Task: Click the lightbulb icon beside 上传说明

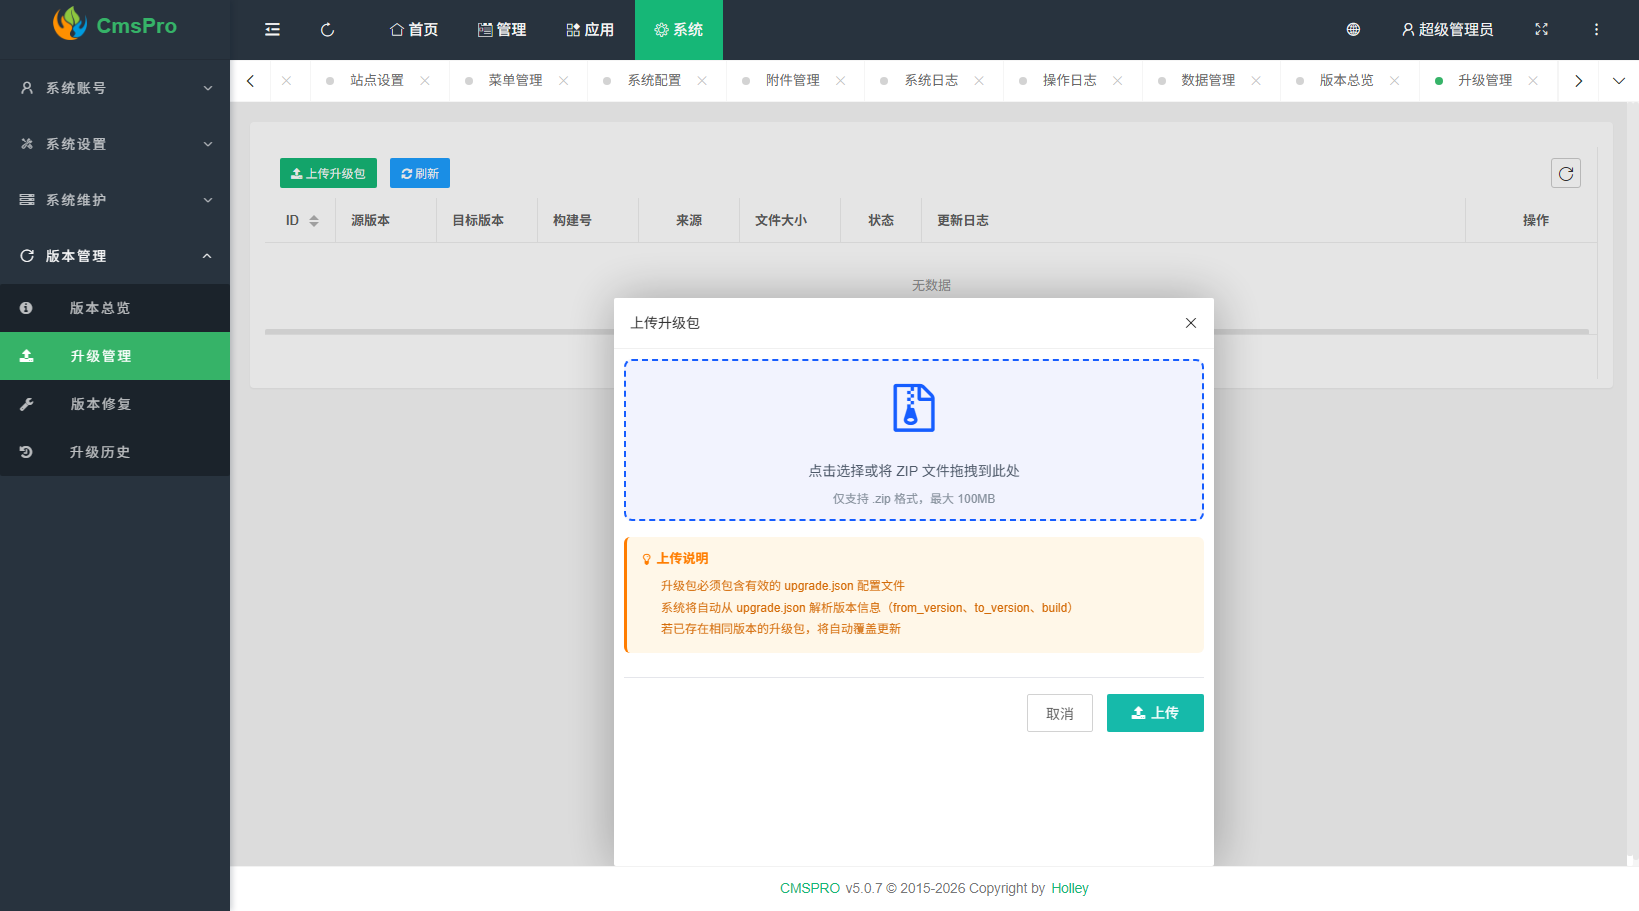Action: [x=646, y=559]
